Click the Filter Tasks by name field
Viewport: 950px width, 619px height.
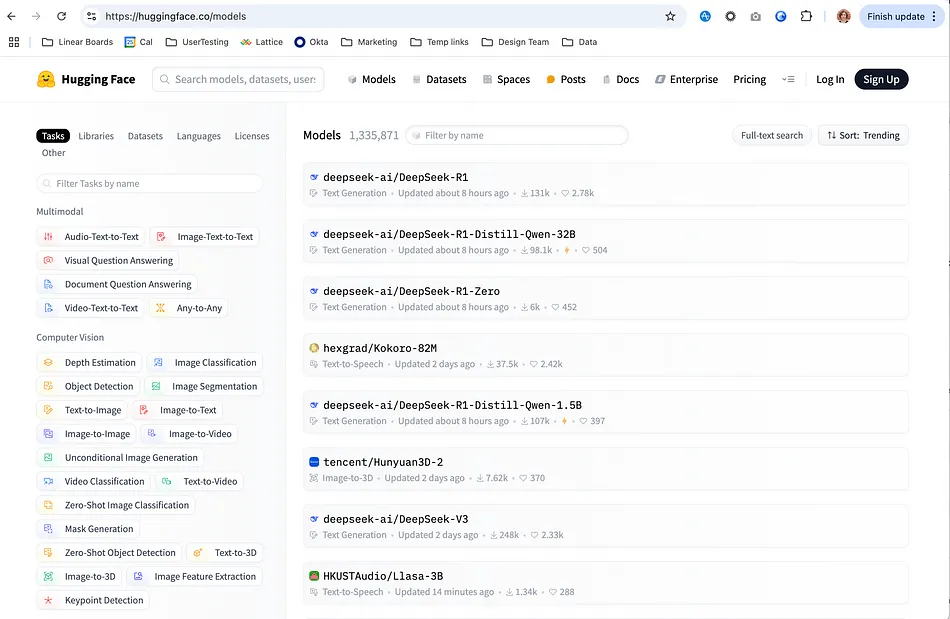pyautogui.click(x=150, y=184)
